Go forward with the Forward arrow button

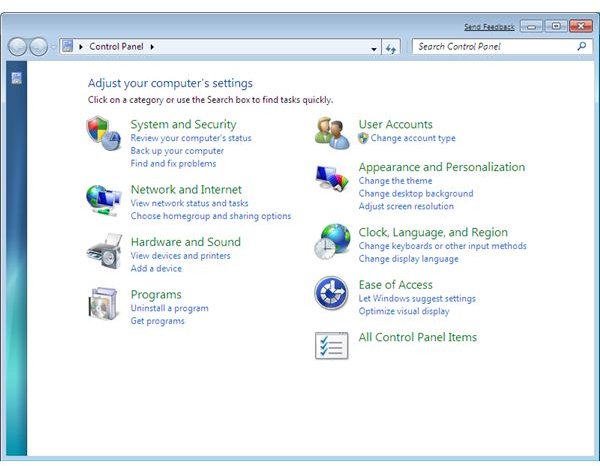(x=38, y=47)
